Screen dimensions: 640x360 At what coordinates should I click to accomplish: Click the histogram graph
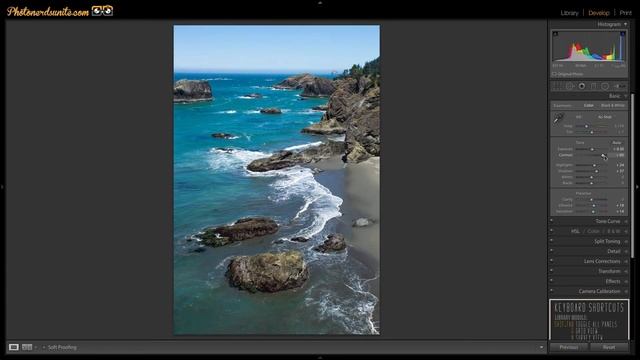point(589,46)
